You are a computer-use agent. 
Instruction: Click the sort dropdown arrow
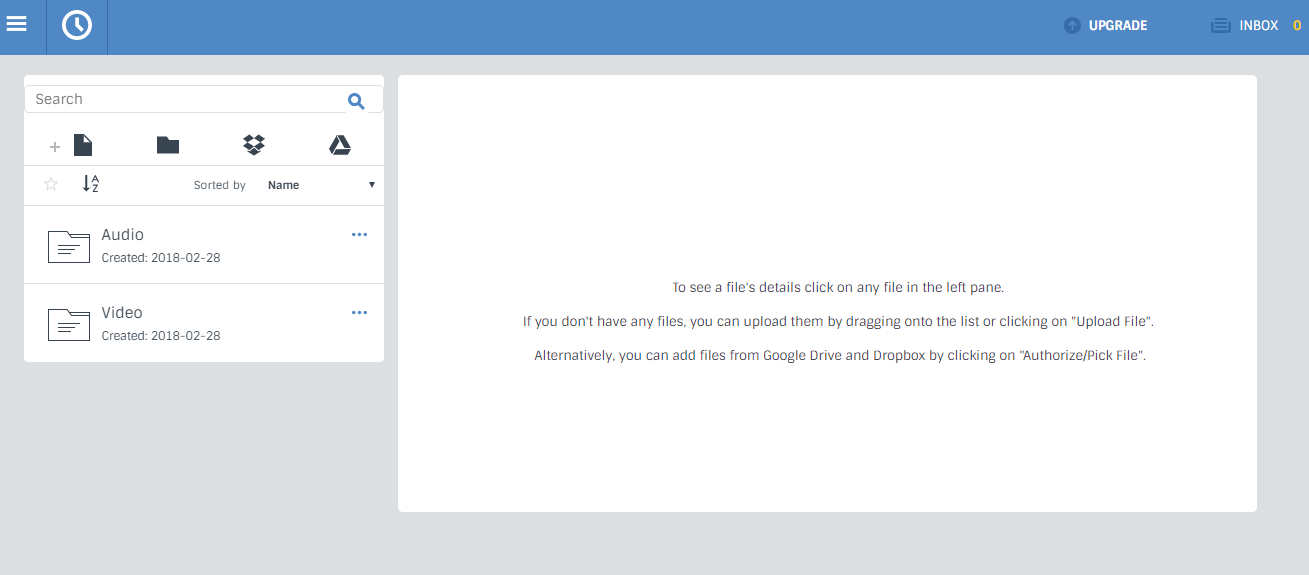pyautogui.click(x=372, y=185)
